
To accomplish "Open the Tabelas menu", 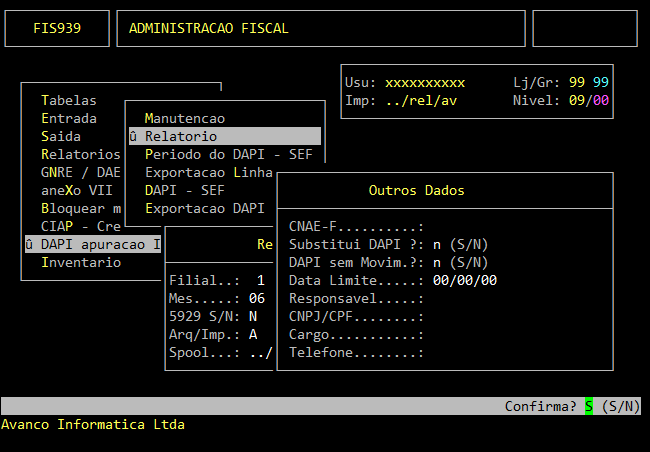I will 69,100.
